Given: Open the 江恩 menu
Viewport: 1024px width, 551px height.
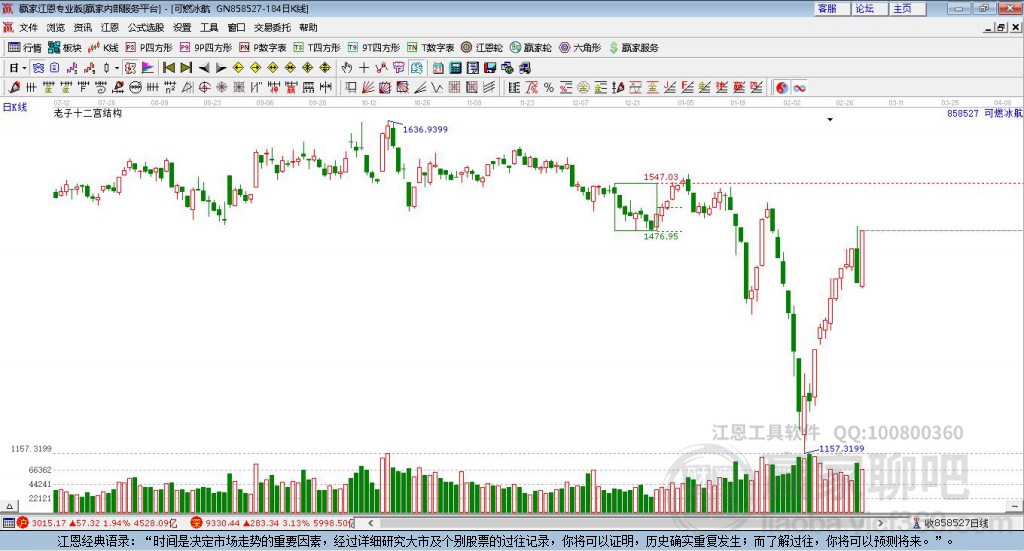Looking at the screenshot, I should 110,27.
